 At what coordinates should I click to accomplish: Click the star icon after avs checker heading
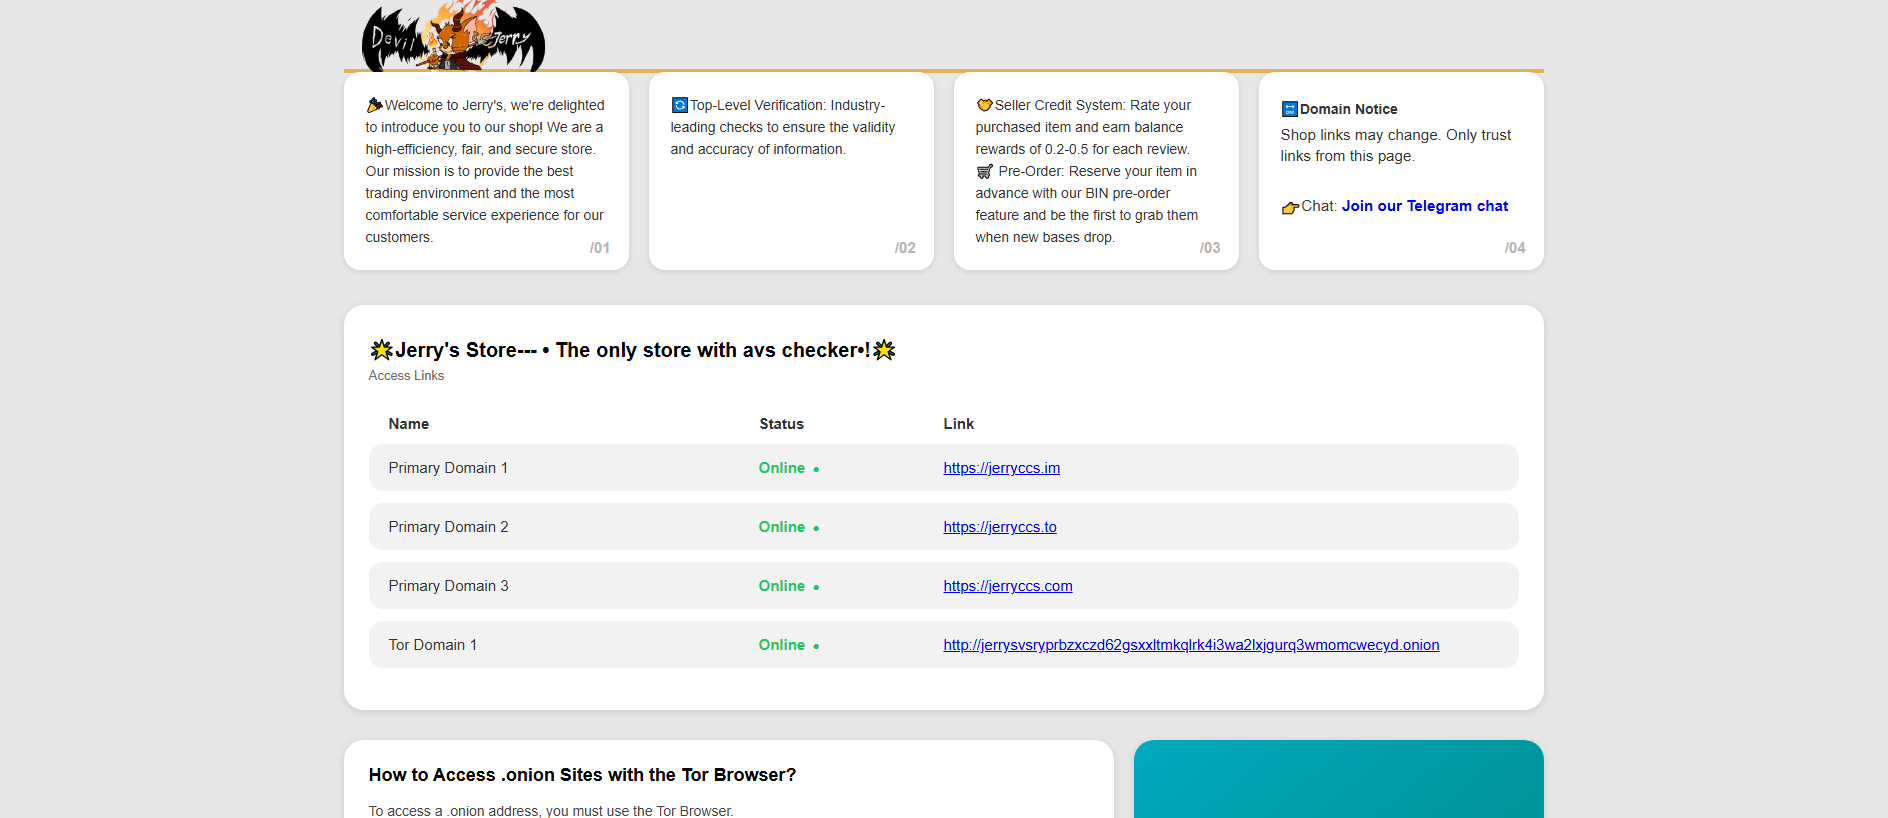click(x=884, y=350)
